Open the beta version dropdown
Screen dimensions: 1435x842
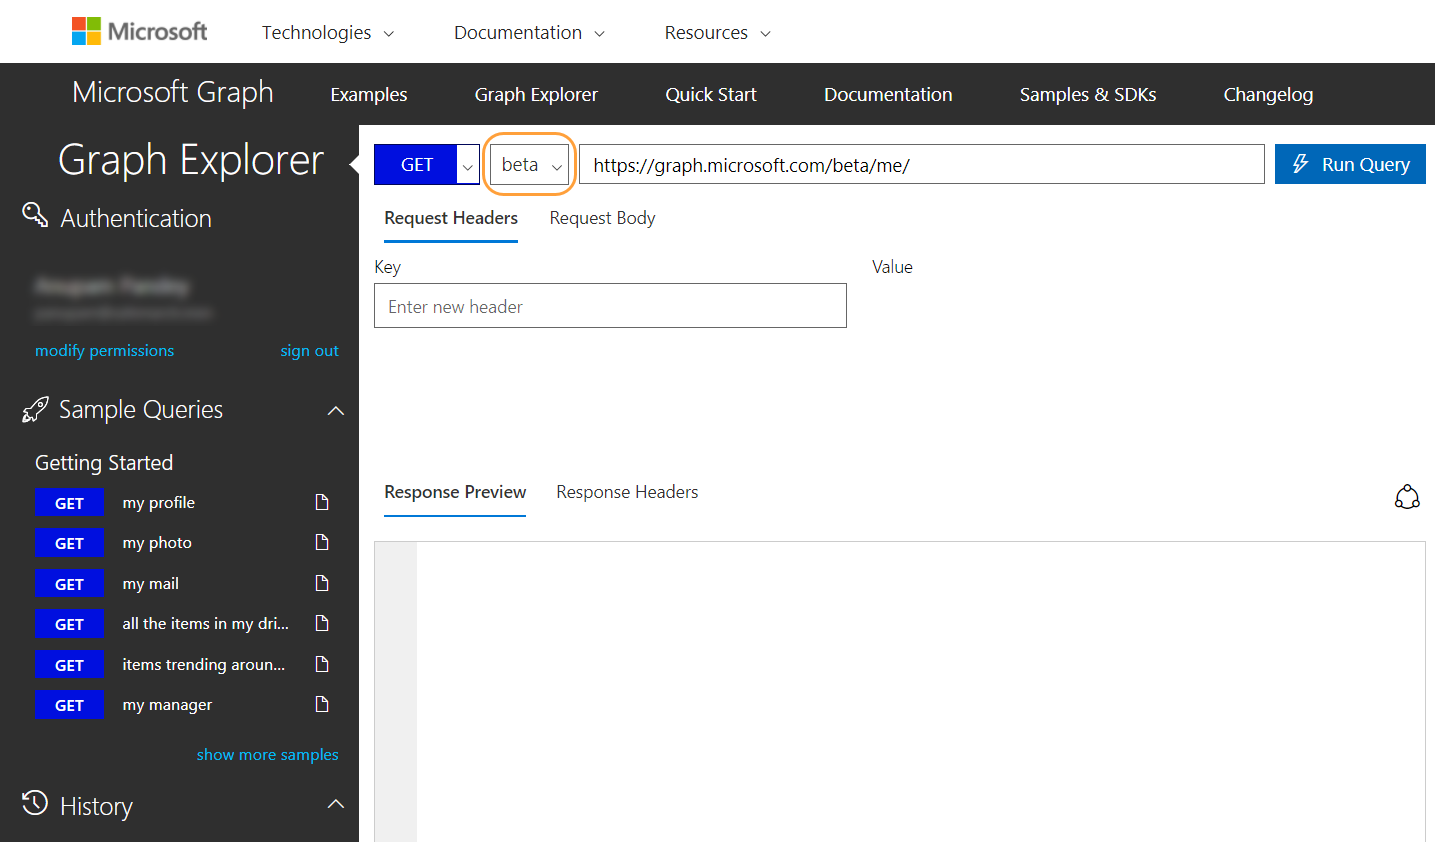(x=530, y=165)
